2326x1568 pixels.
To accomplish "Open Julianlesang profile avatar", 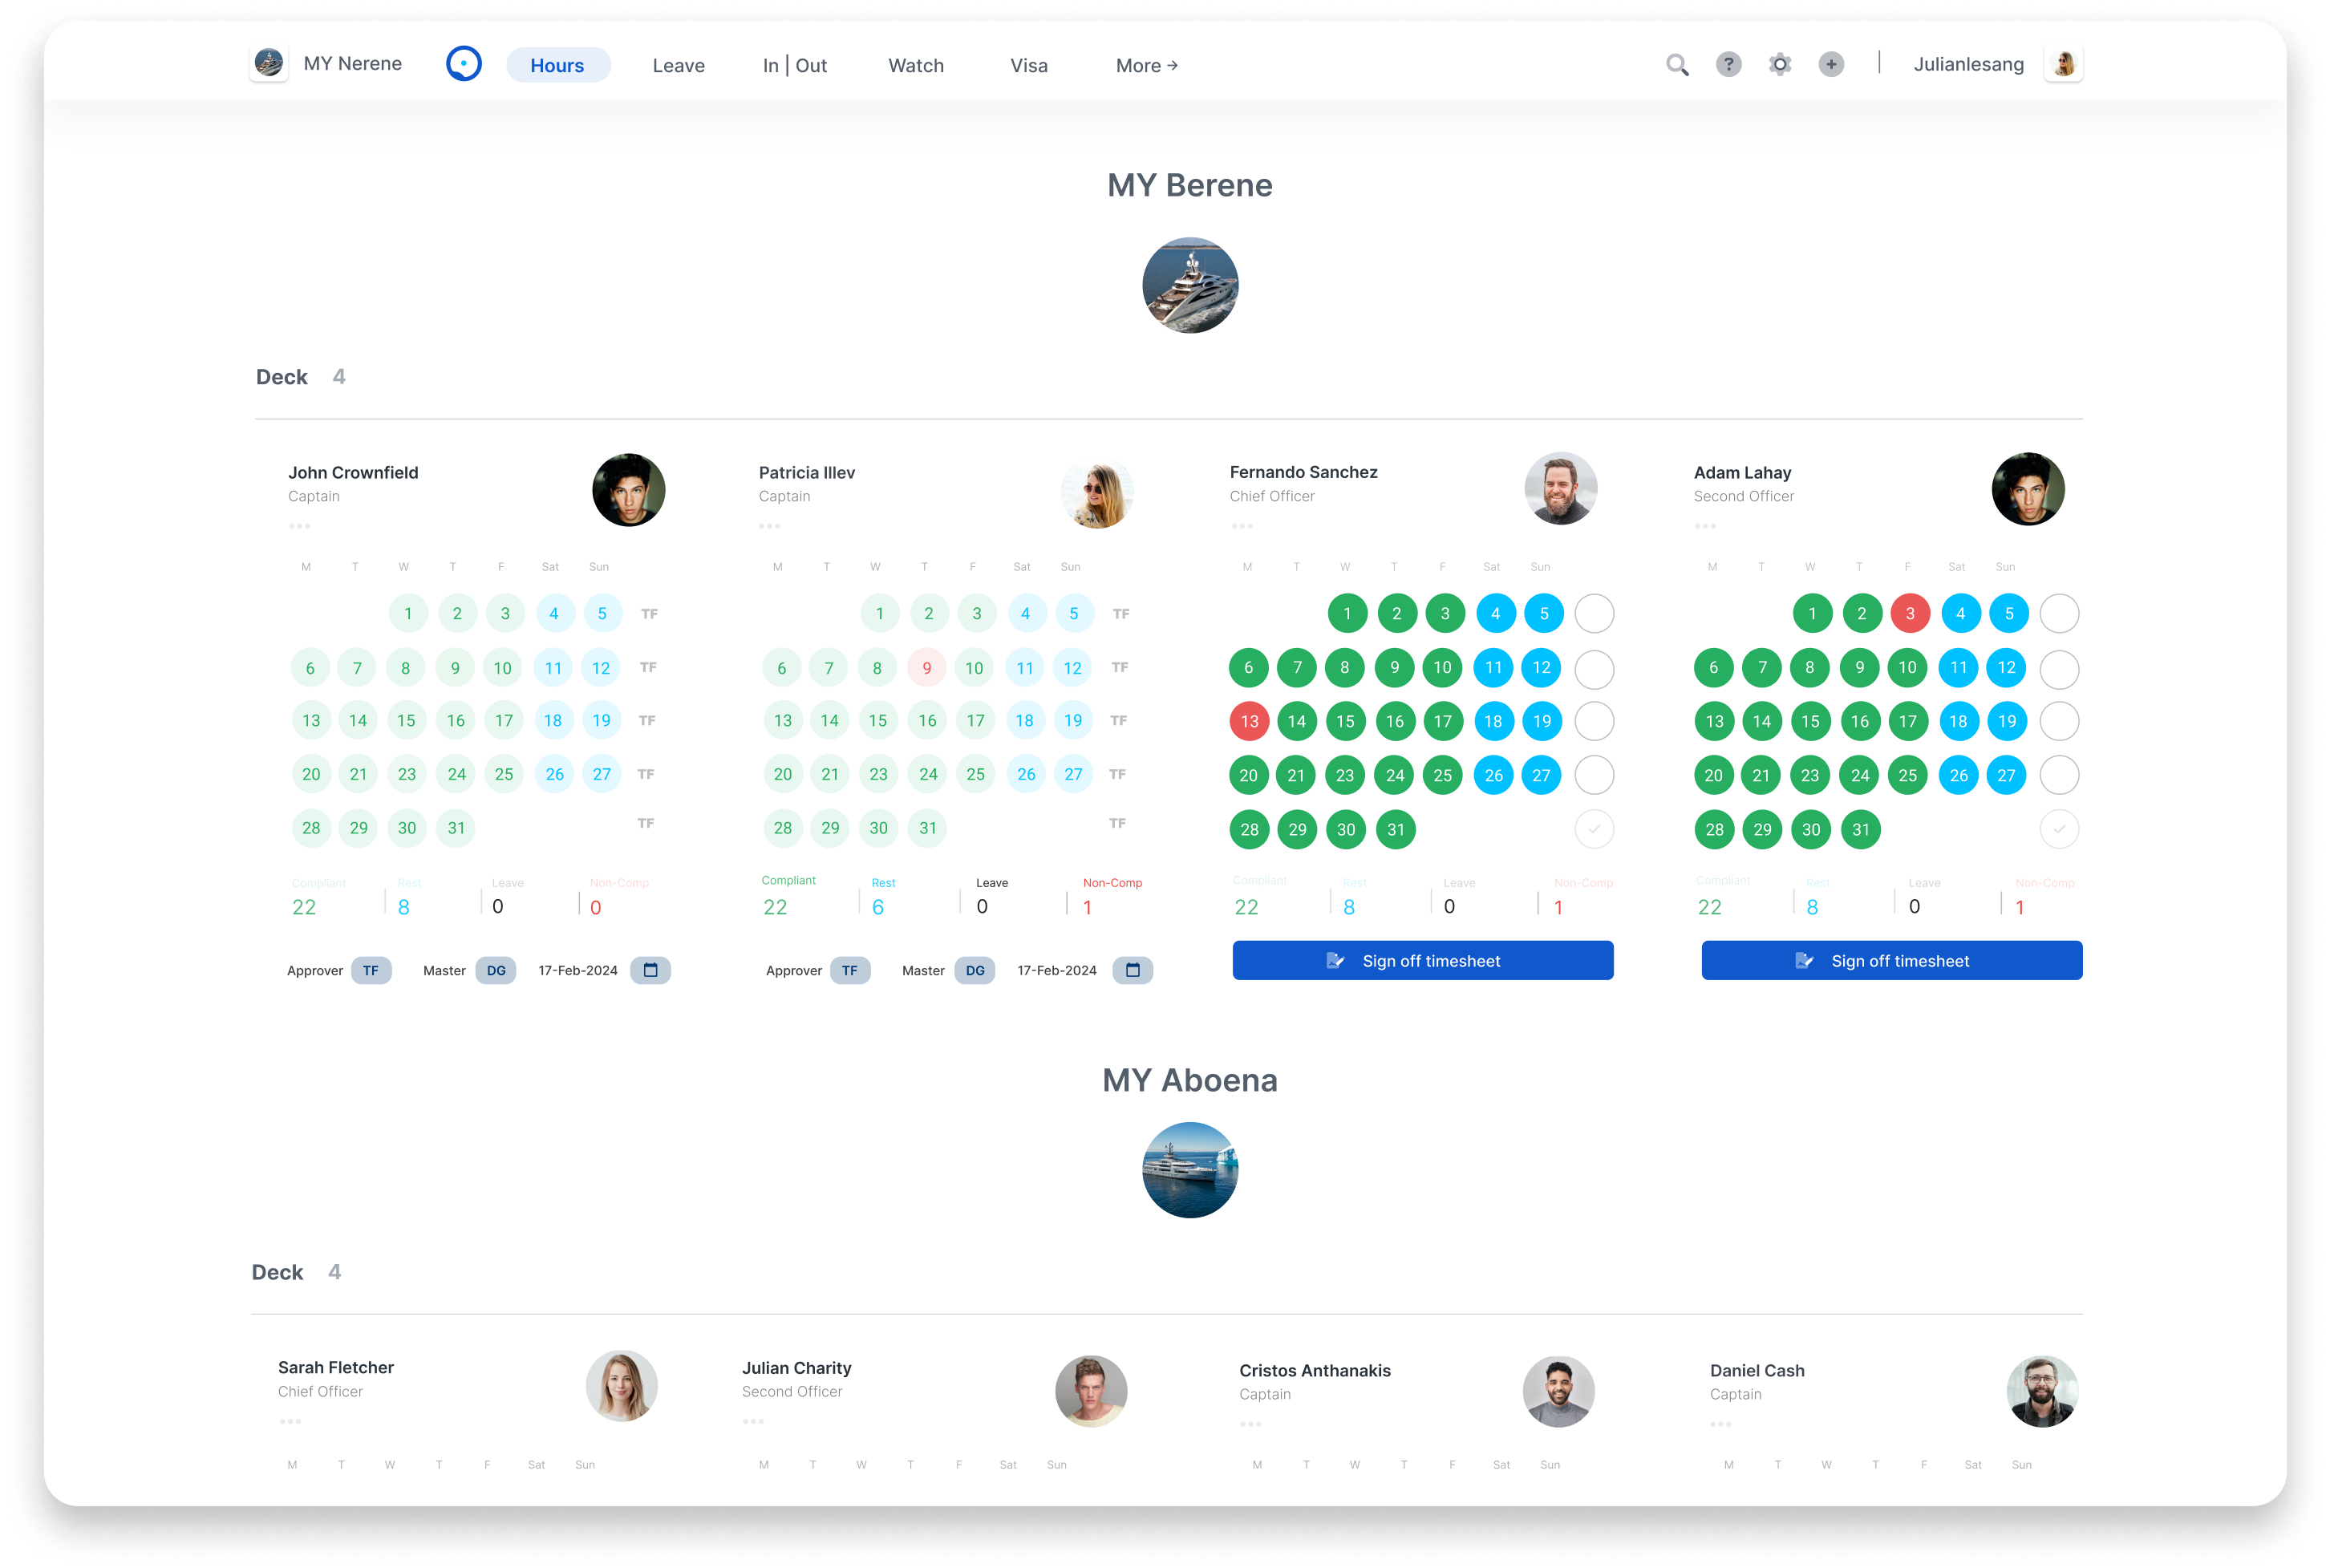I will (x=2062, y=65).
